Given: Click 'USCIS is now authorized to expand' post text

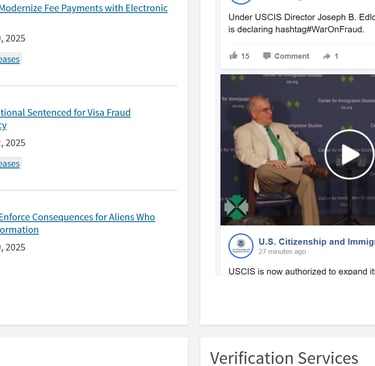Looking at the screenshot, I should click(302, 271).
